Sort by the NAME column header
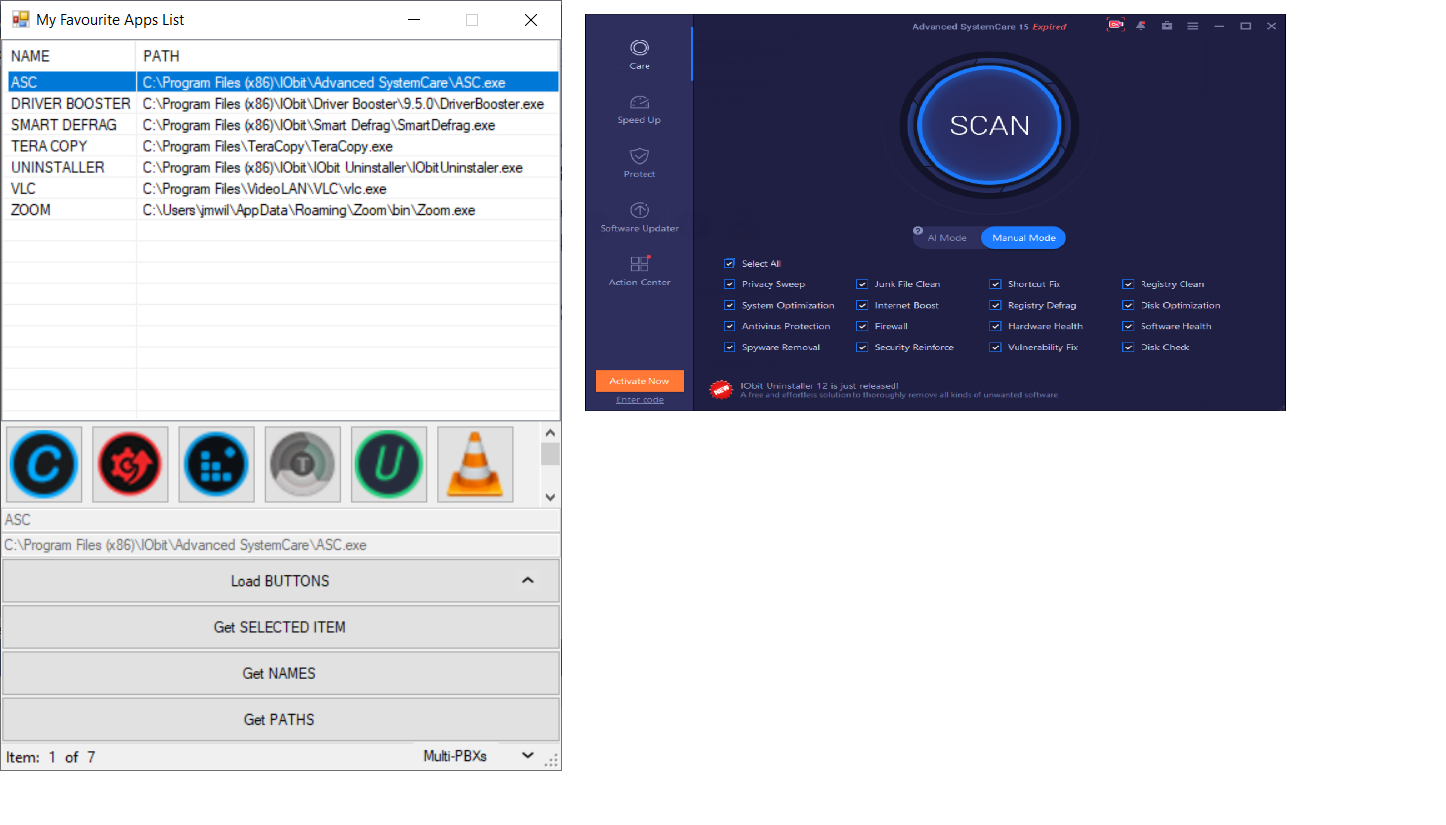 [69, 56]
